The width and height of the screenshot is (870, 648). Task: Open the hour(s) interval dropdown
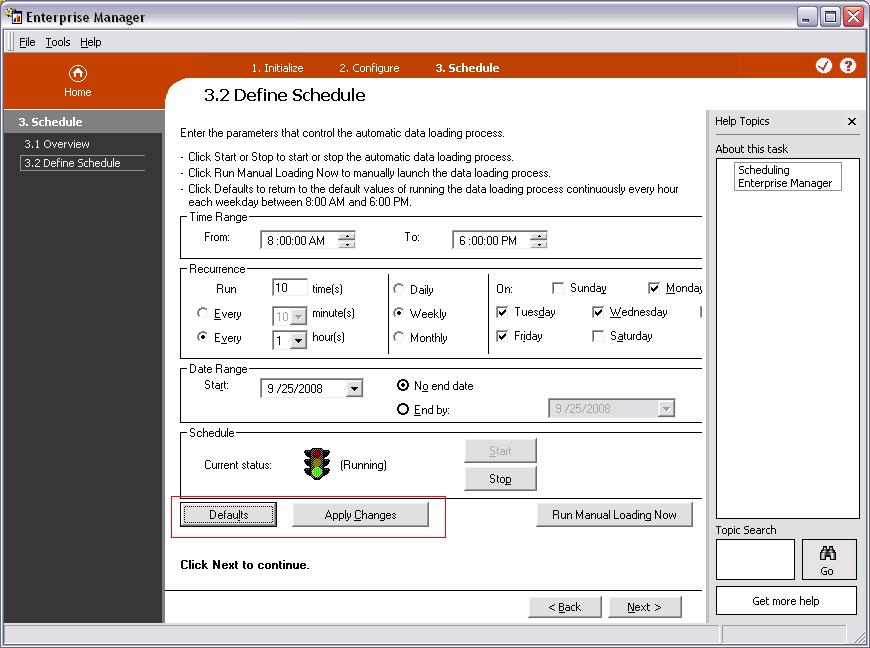click(x=300, y=339)
